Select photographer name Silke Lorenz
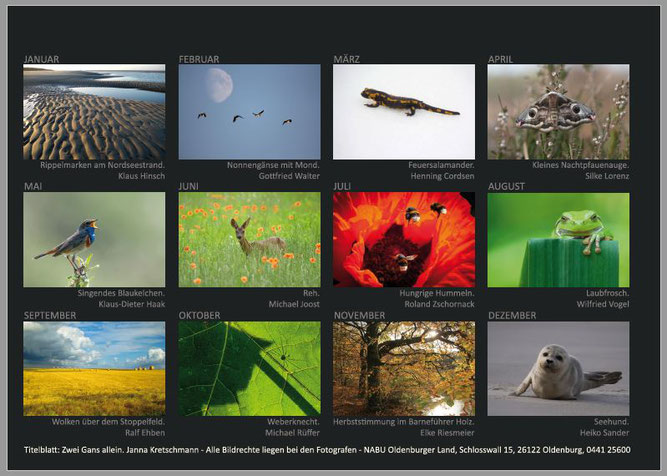This screenshot has height=476, width=667. point(607,176)
